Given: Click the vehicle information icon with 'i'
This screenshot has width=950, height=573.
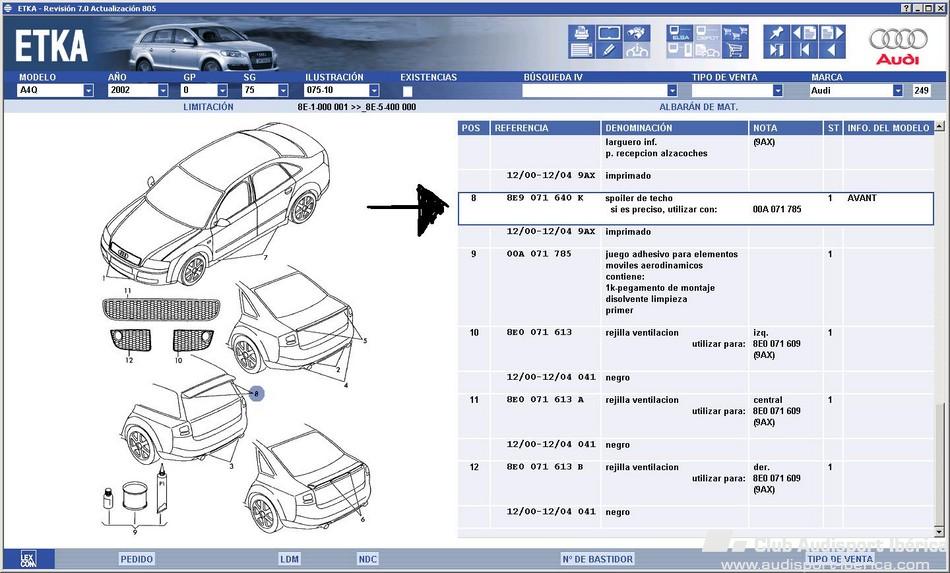Looking at the screenshot, I should coord(636,50).
